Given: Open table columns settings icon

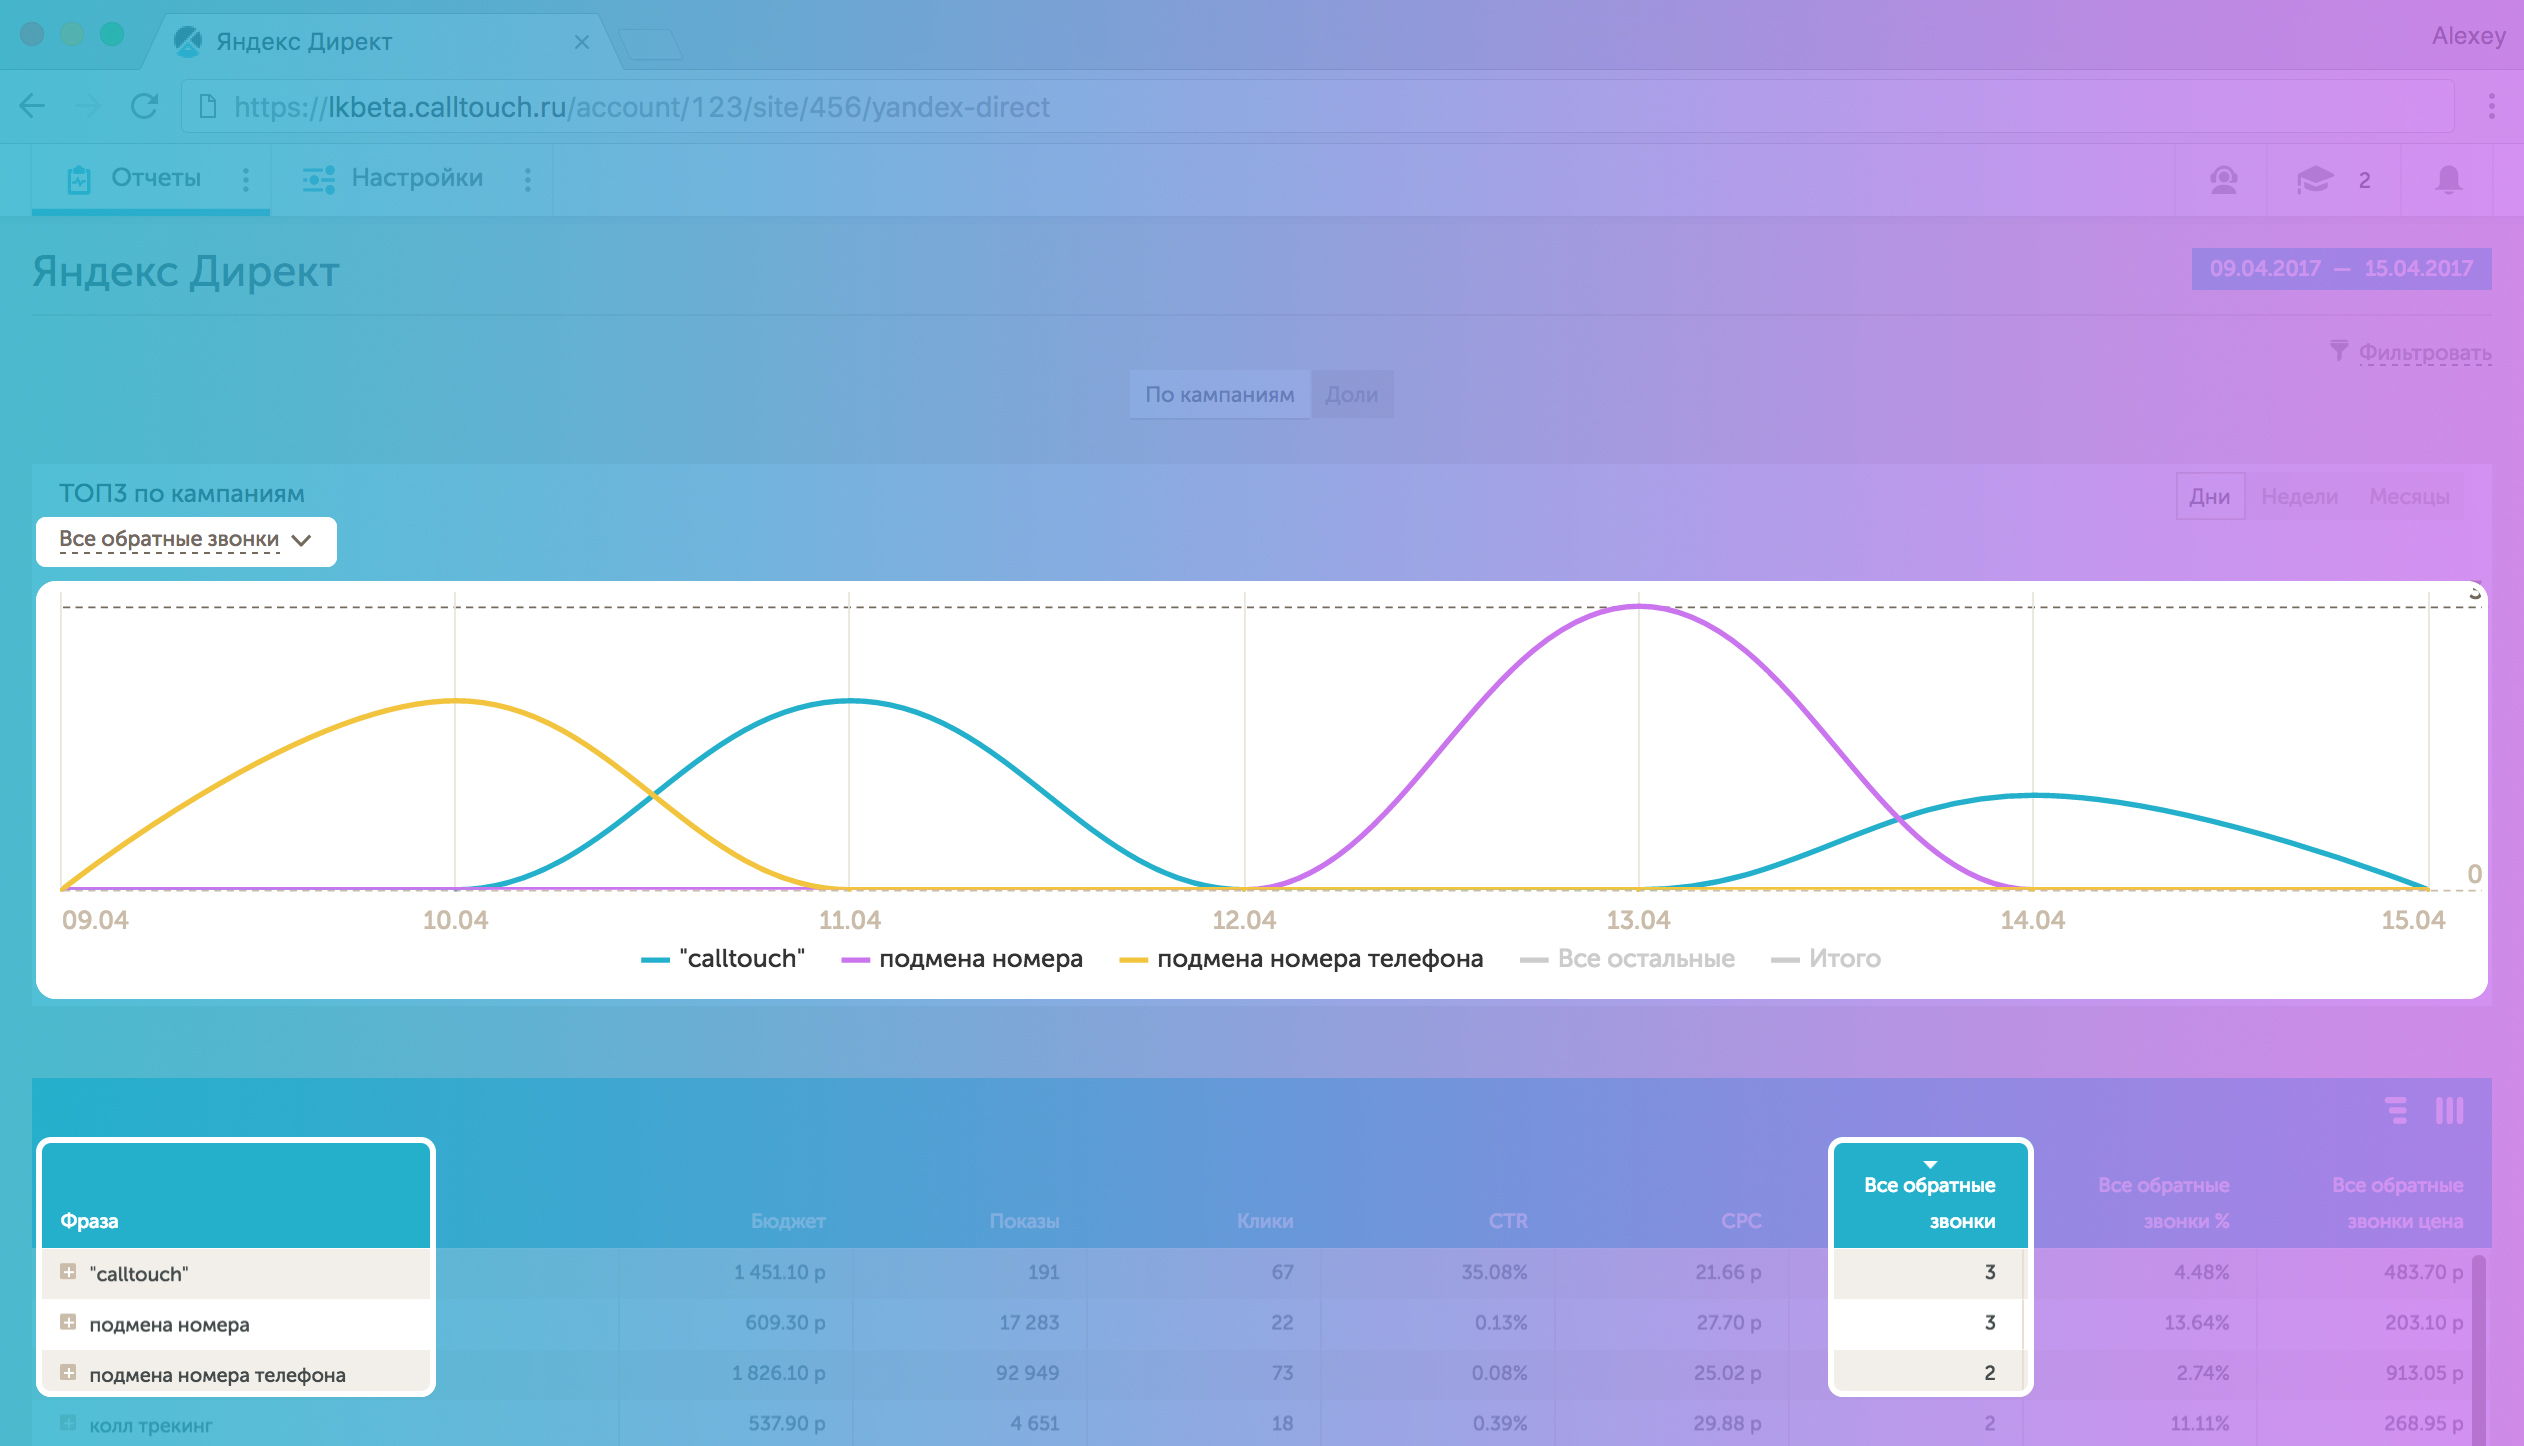Looking at the screenshot, I should [x=2449, y=1111].
